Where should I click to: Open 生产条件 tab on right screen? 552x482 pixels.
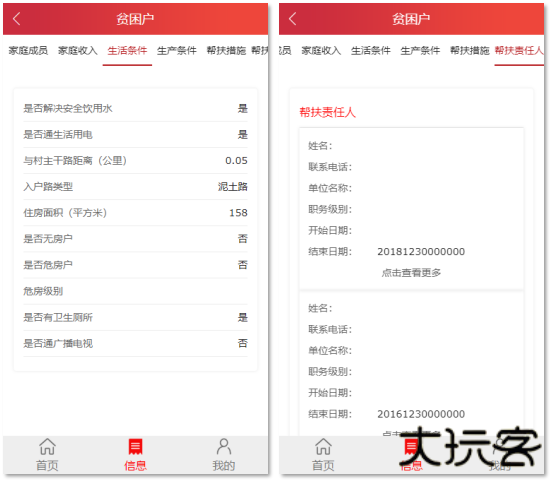point(420,51)
